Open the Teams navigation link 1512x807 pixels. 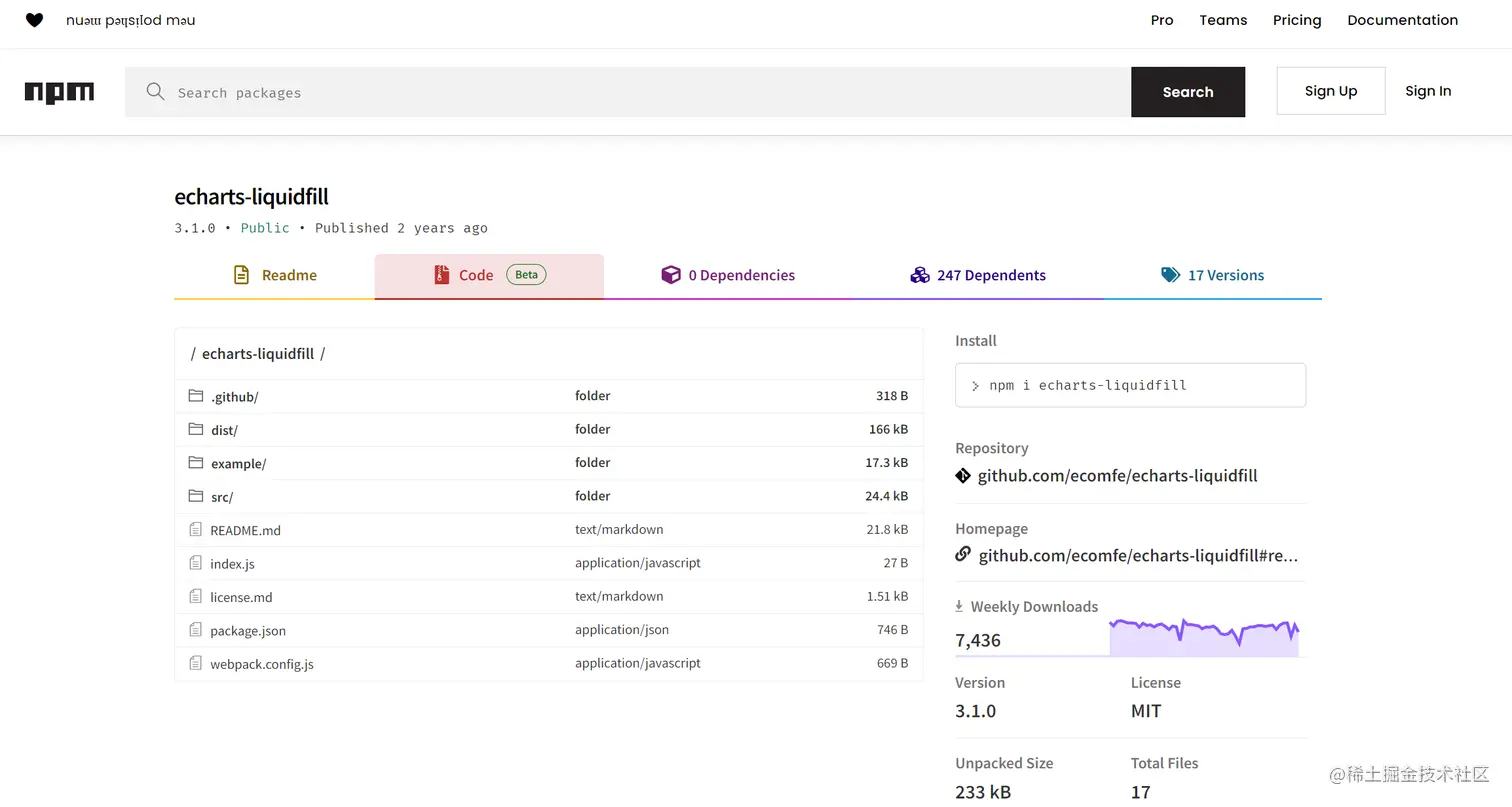coord(1223,20)
